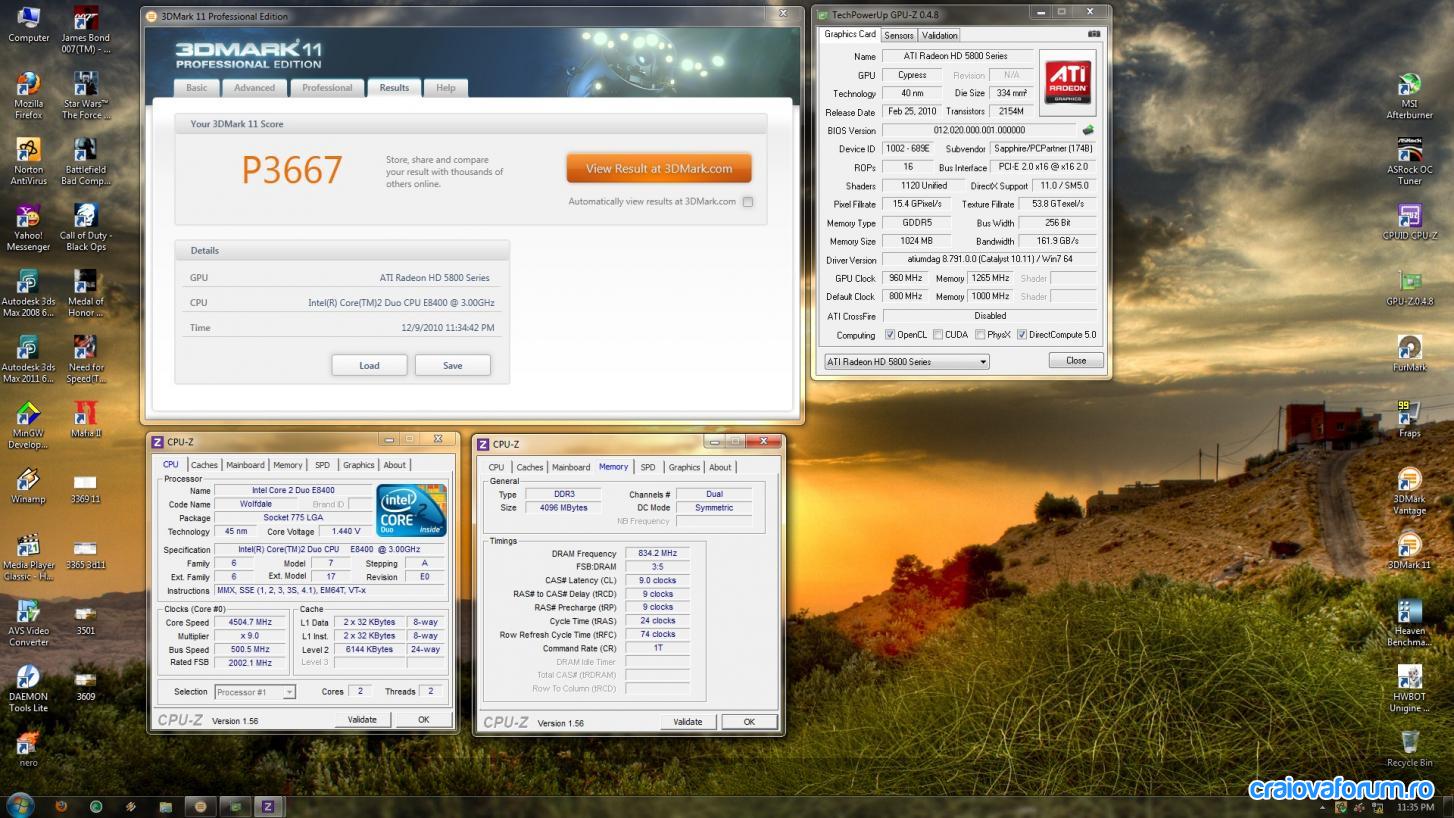Click GPU-Z screenshot camera icon
The height and width of the screenshot is (818, 1454).
pyautogui.click(x=1093, y=34)
